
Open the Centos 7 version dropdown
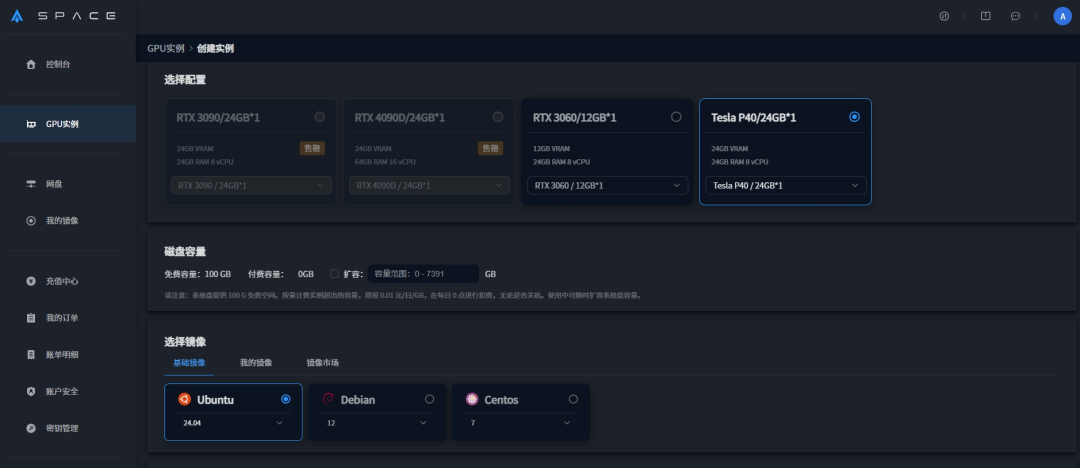tap(521, 423)
